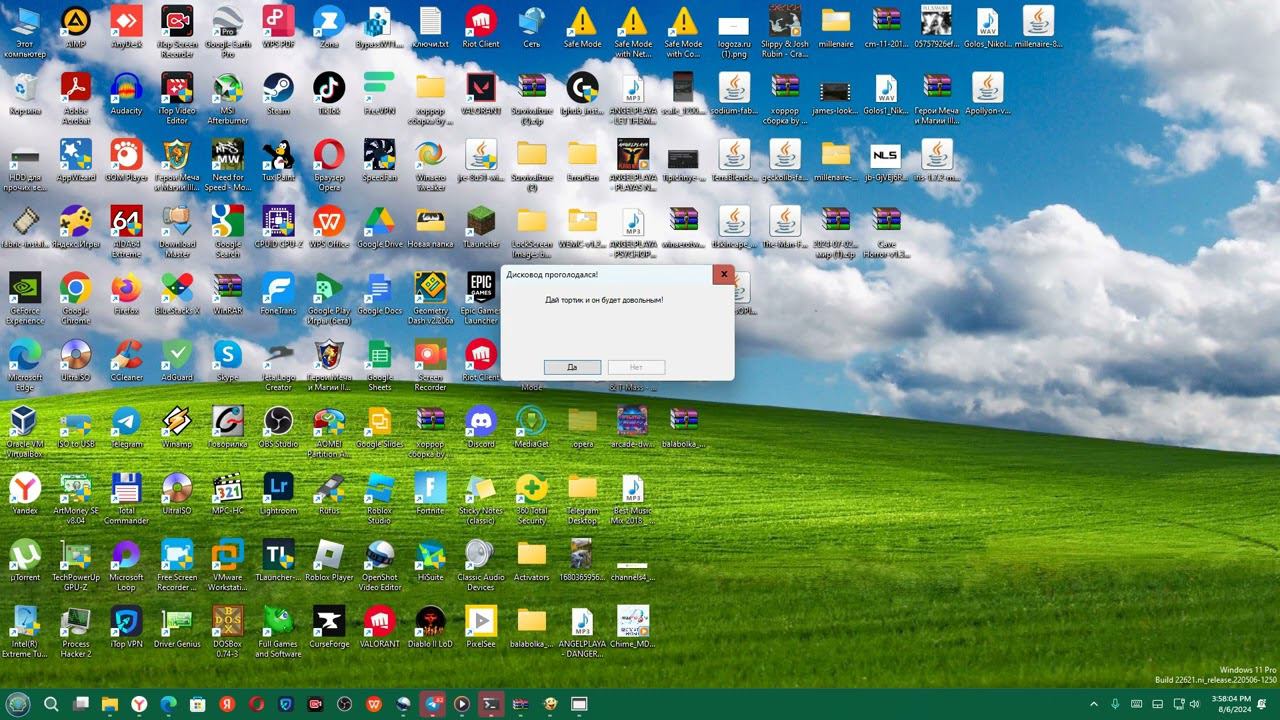Select the Discord desktop icon
1280x720 pixels.
pos(481,427)
